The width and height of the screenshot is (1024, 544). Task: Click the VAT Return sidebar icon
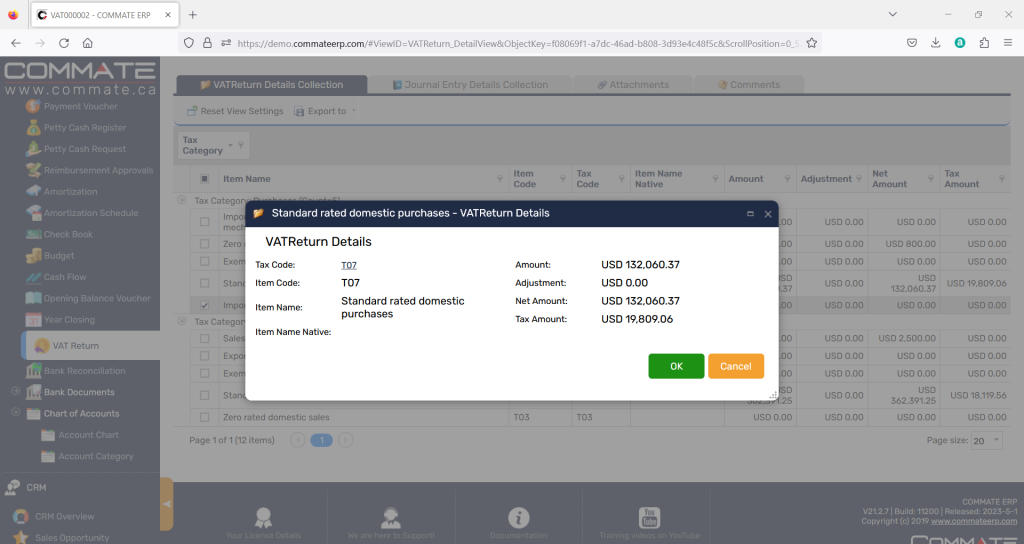pos(42,346)
